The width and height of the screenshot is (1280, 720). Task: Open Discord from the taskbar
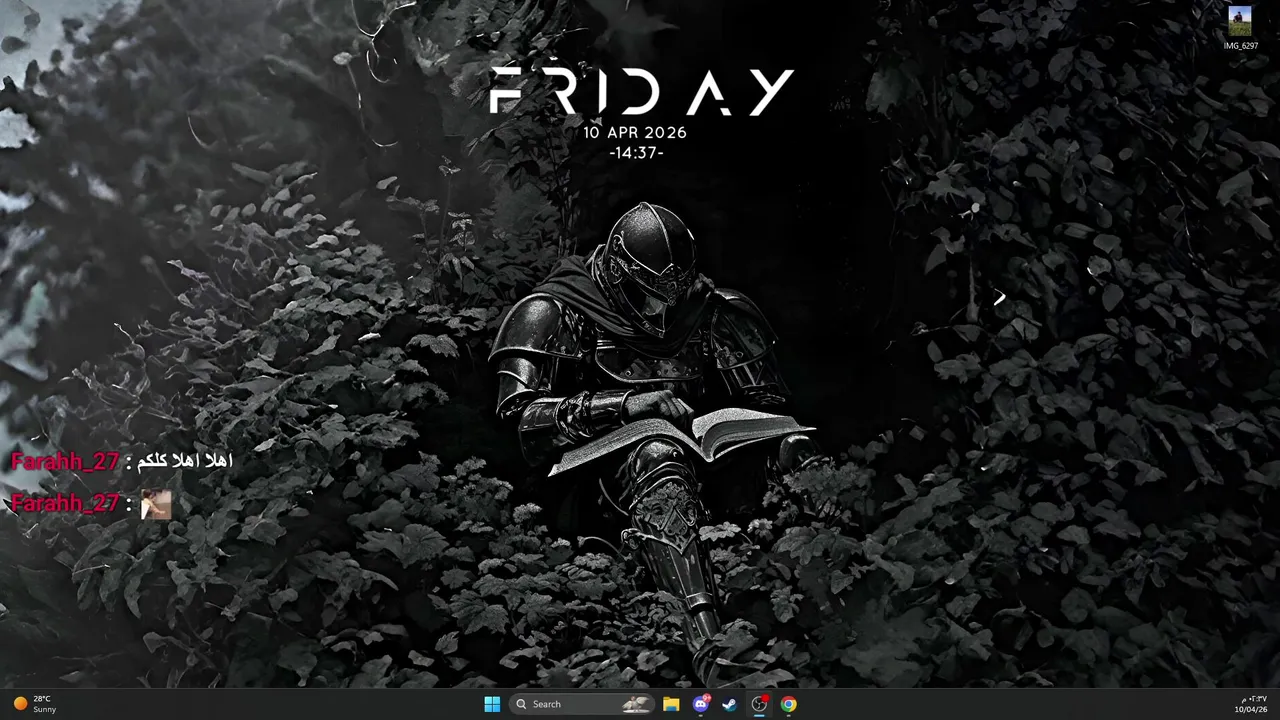tap(701, 704)
